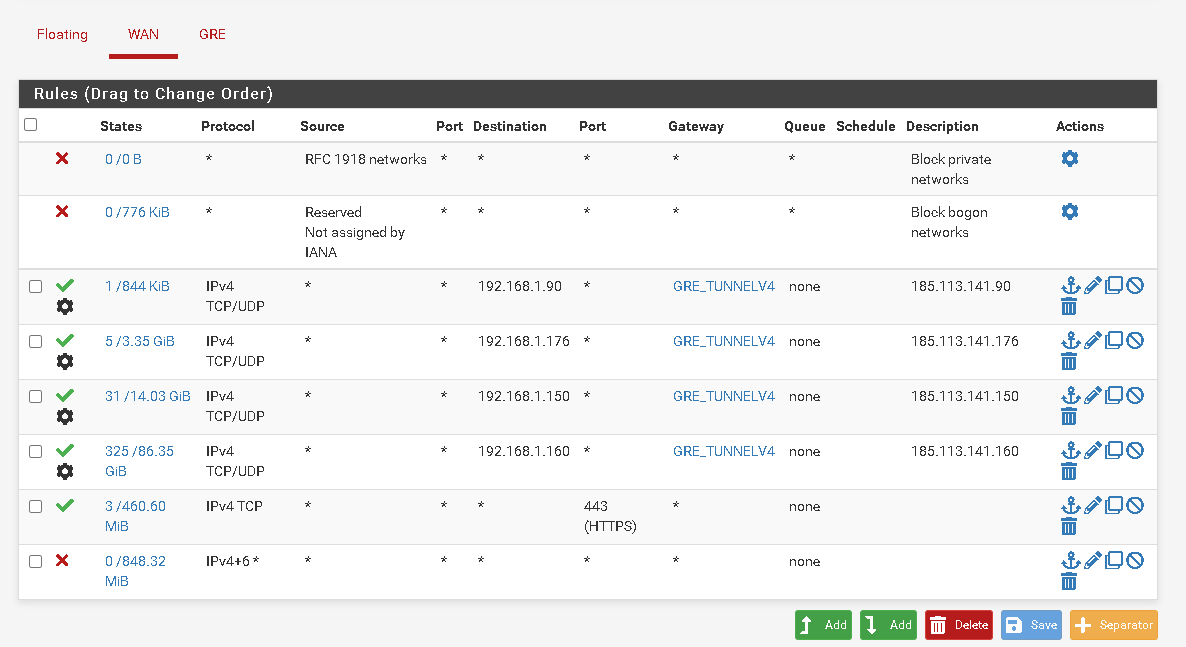The width and height of the screenshot is (1186, 647).
Task: Select checkbox for 443 (HTTPS) rule
Action: point(36,506)
